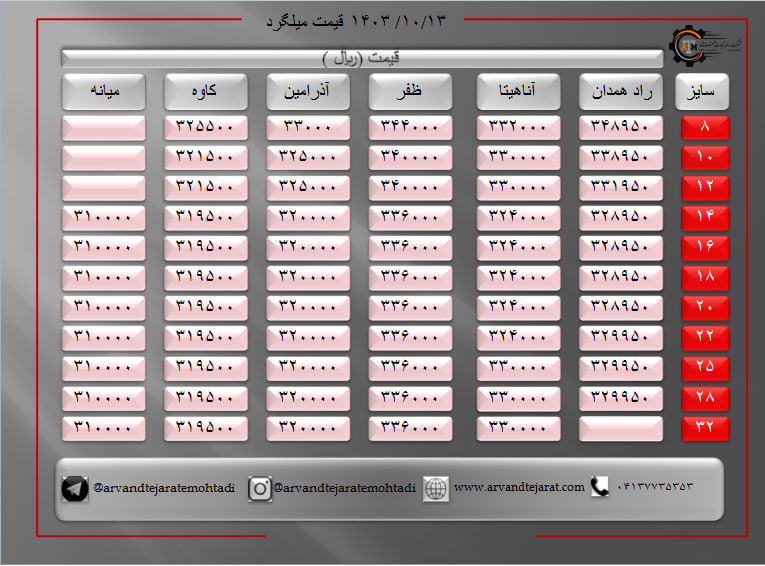
Task: Click کاوه price for size ۱۰
Action: pos(206,158)
